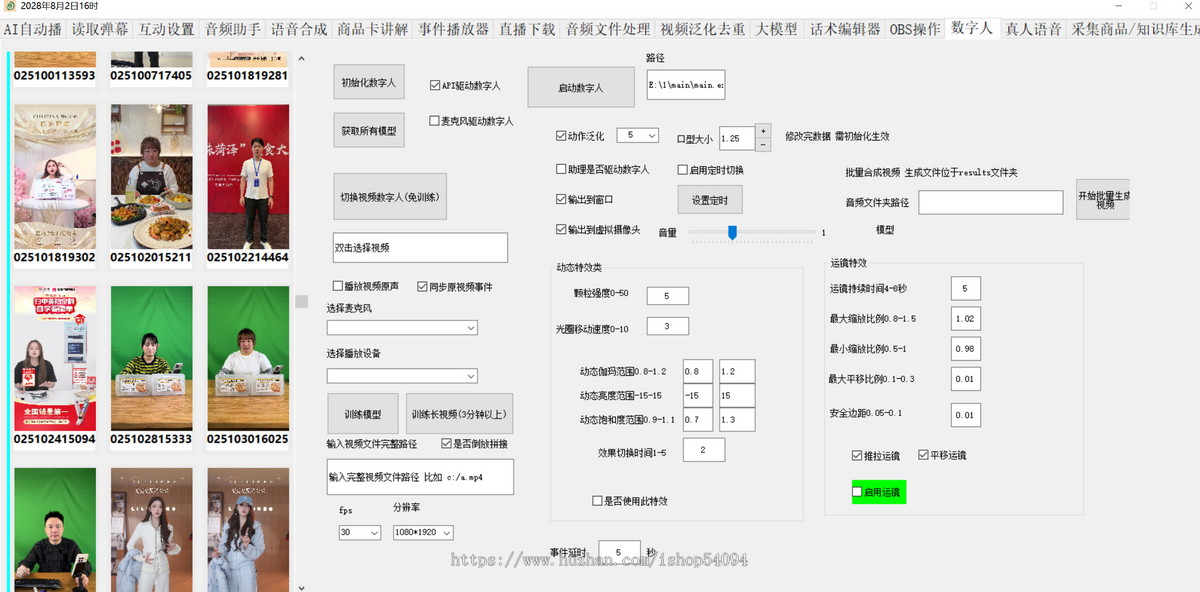Click the 双击选择视频 input field

point(420,247)
